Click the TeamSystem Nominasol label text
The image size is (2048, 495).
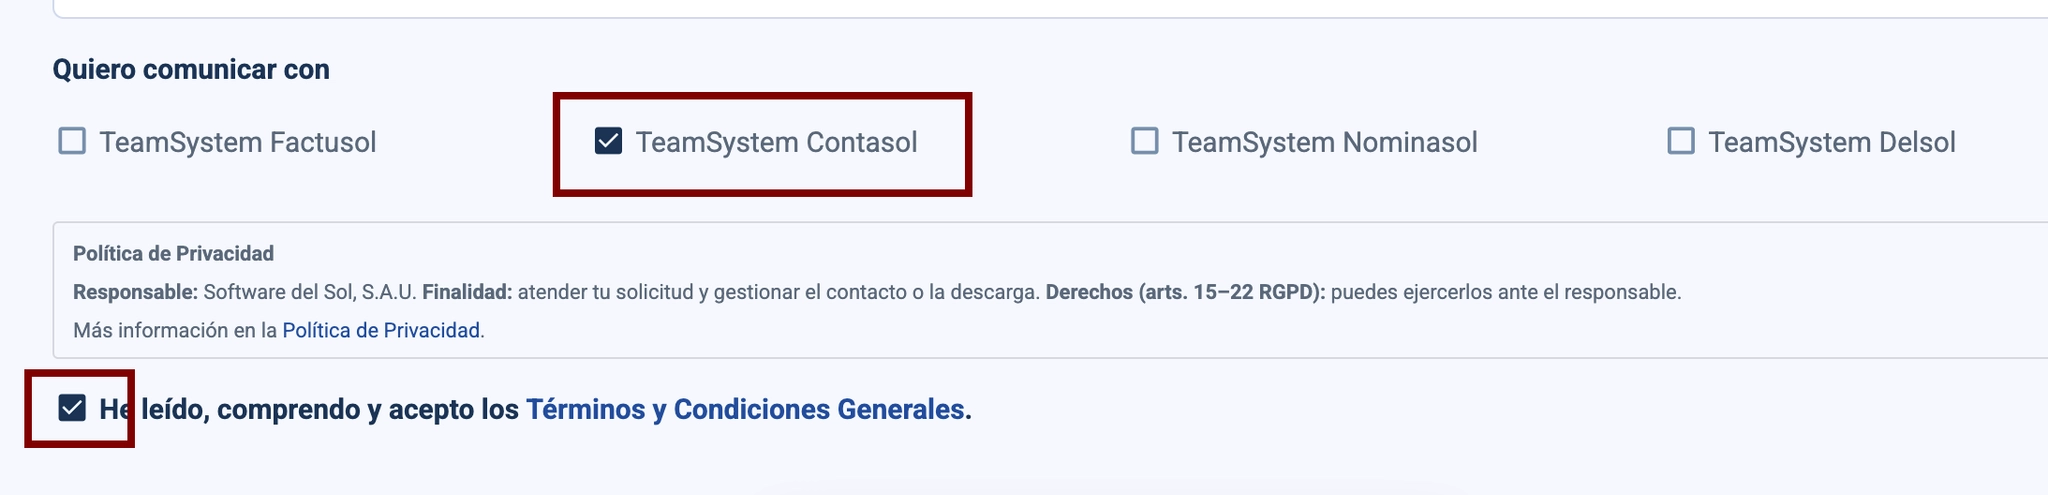tap(1325, 142)
